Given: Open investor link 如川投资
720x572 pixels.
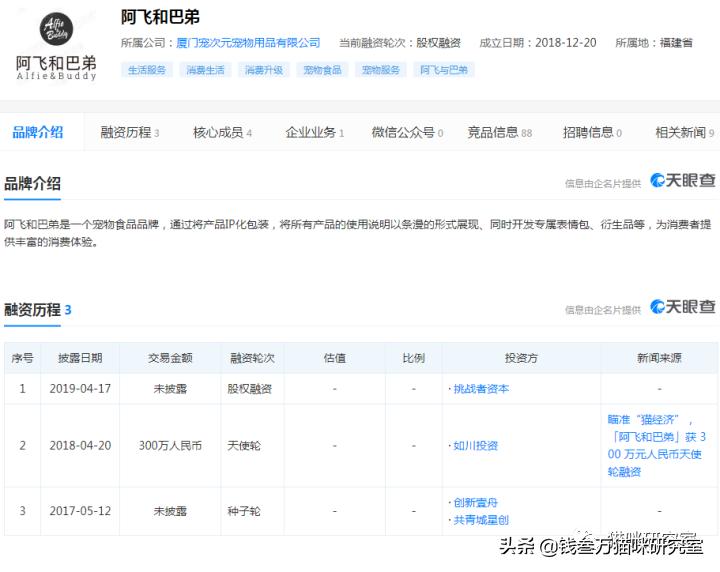Looking at the screenshot, I should [x=476, y=445].
